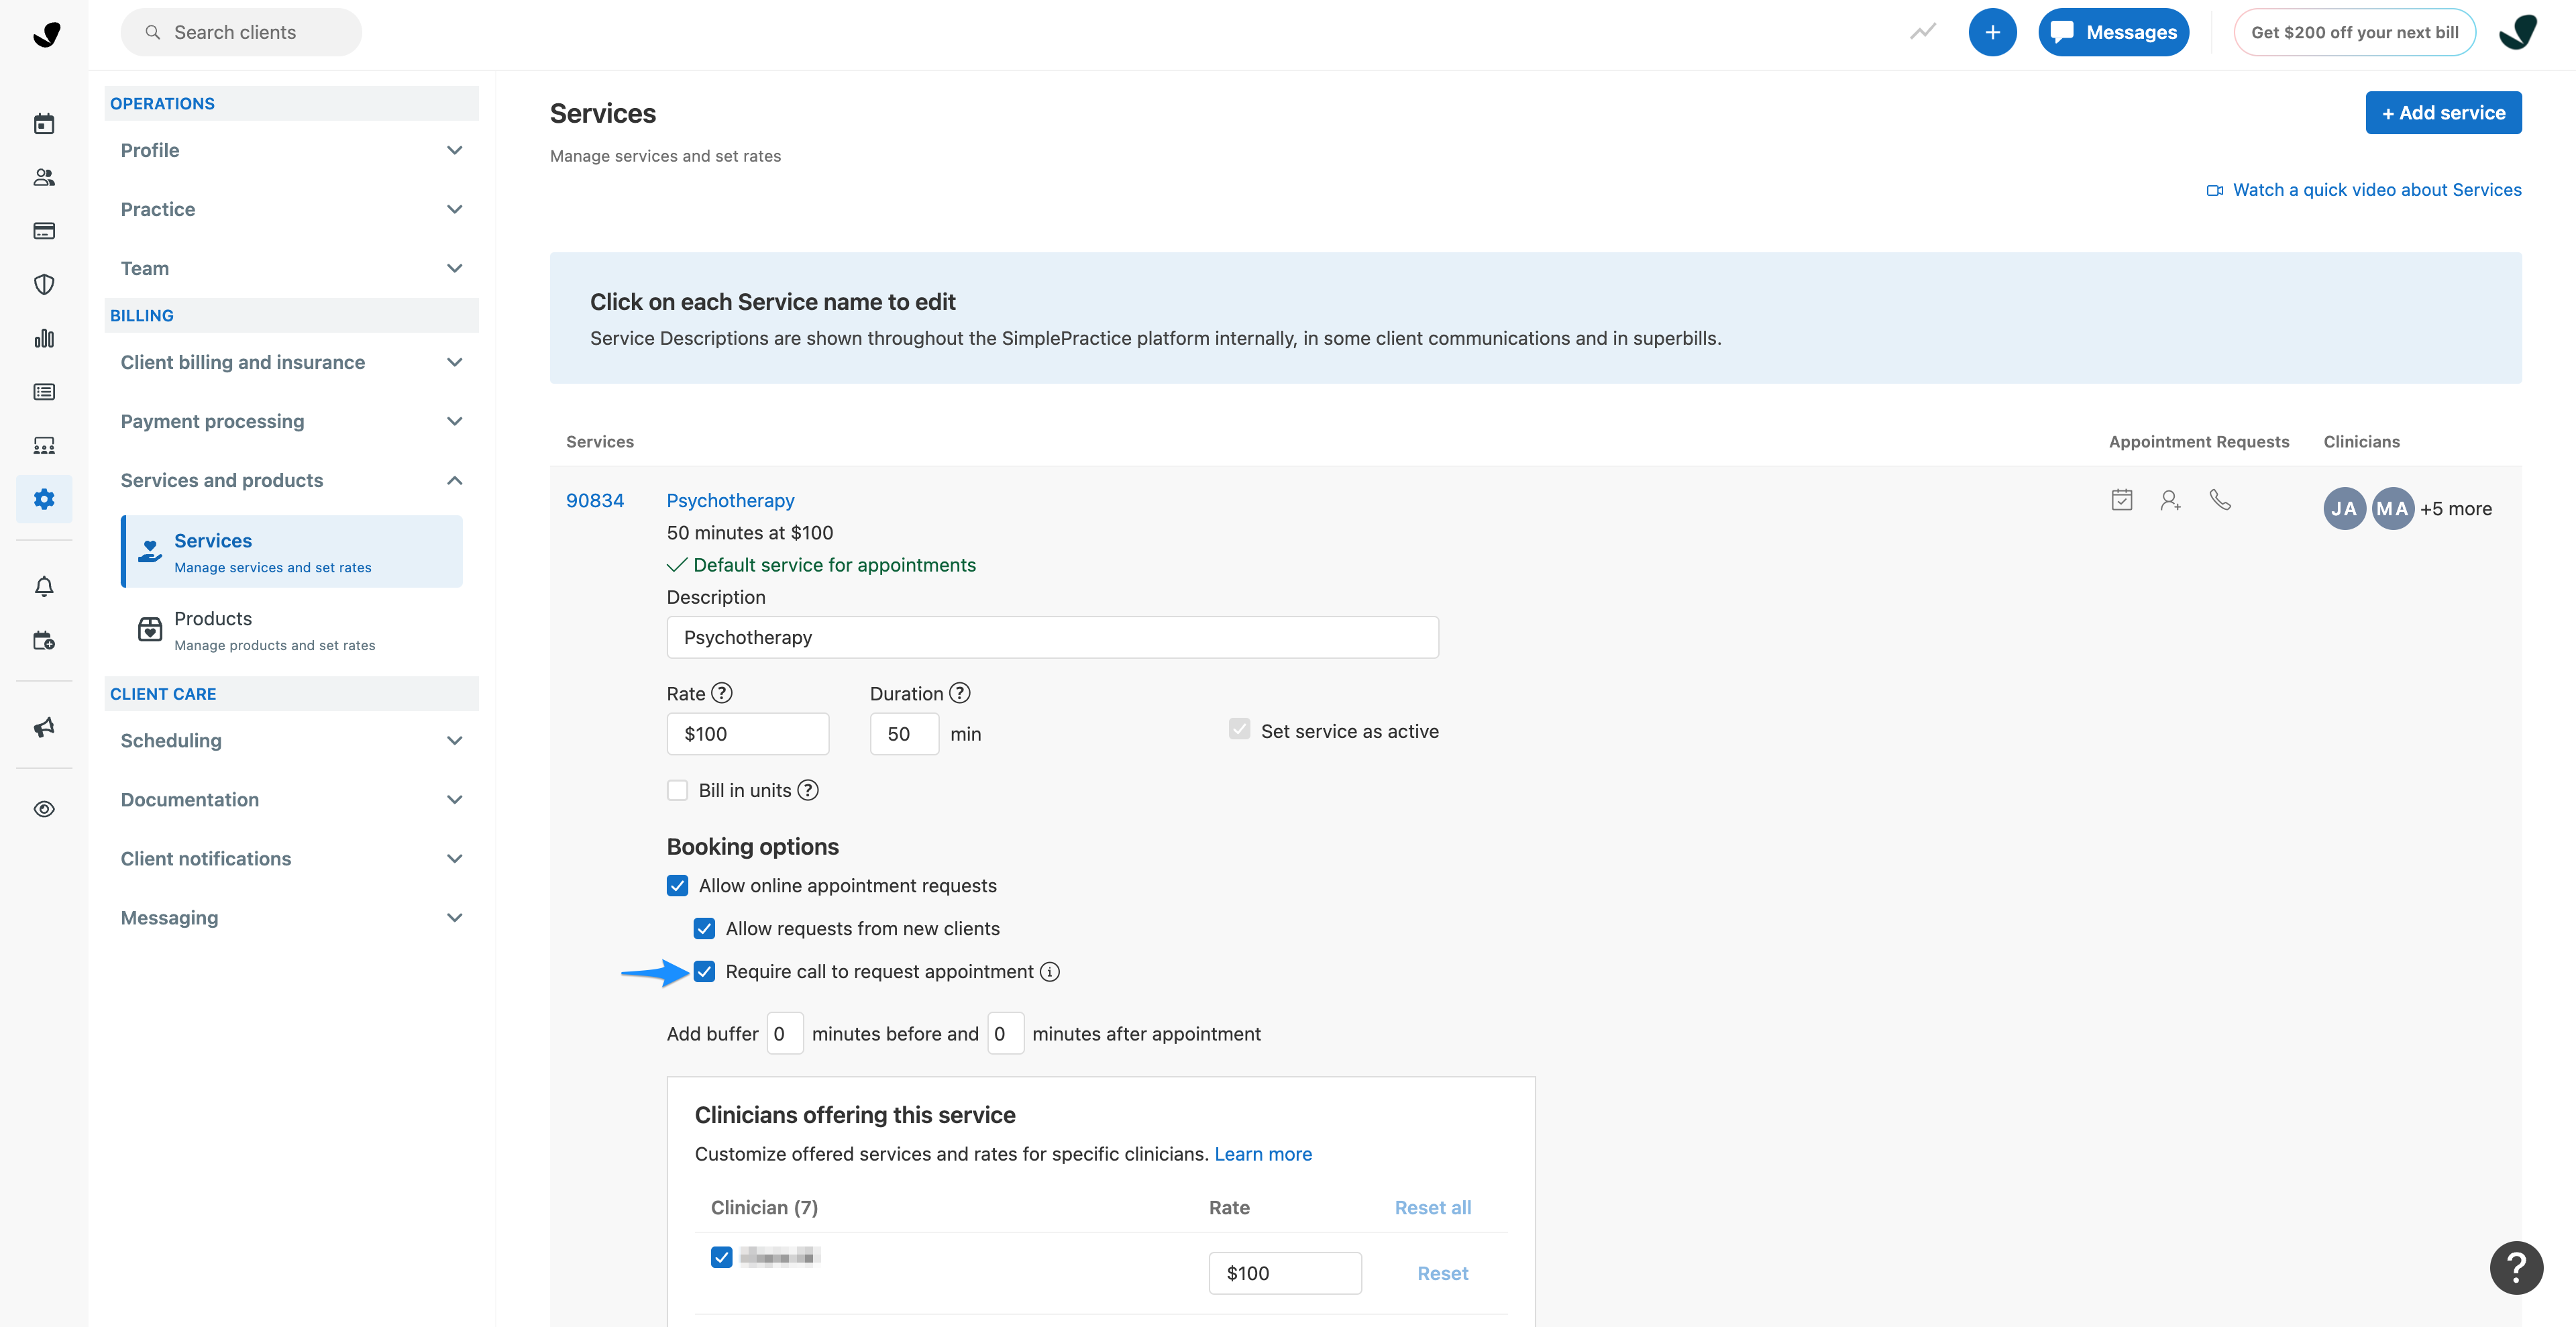This screenshot has width=2576, height=1327.
Task: Open the analytics bar chart sidebar icon
Action: point(44,338)
